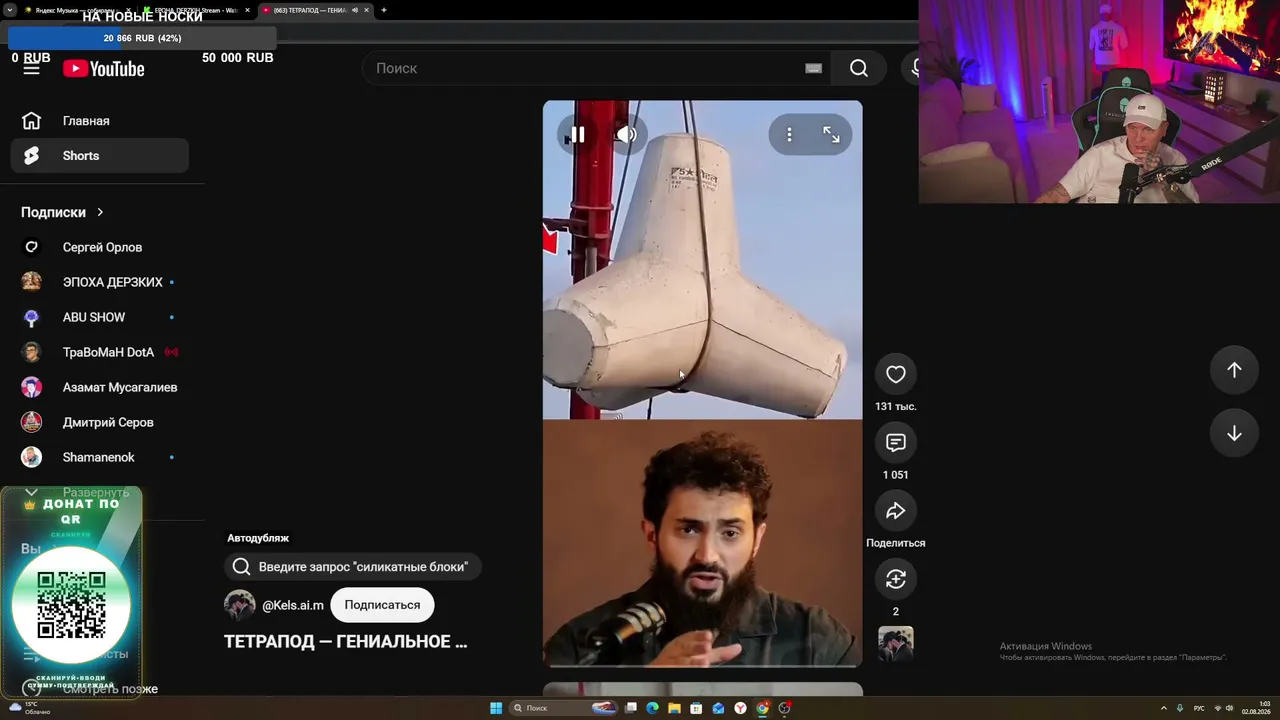Open Google Chrome from the taskbar
This screenshot has width=1280, height=720.
[762, 708]
